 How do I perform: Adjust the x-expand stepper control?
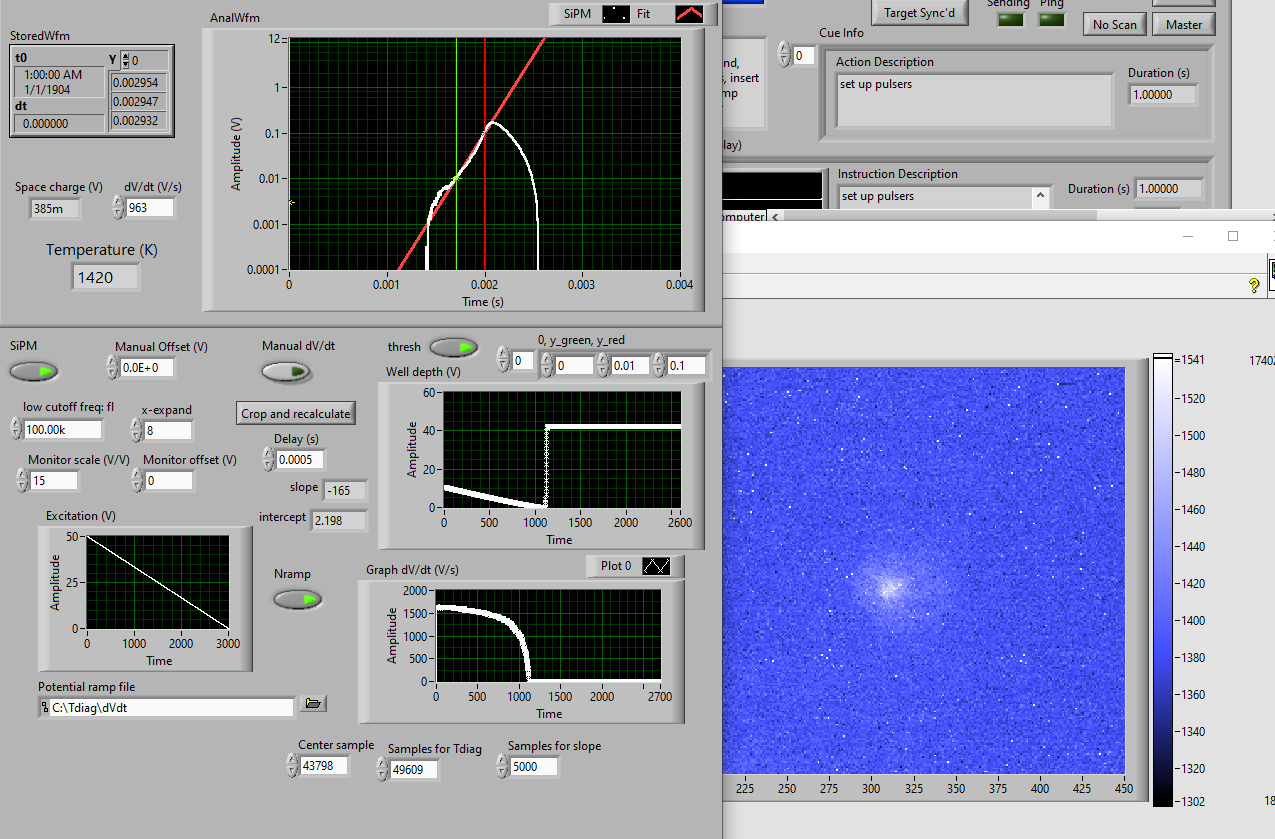(x=136, y=430)
